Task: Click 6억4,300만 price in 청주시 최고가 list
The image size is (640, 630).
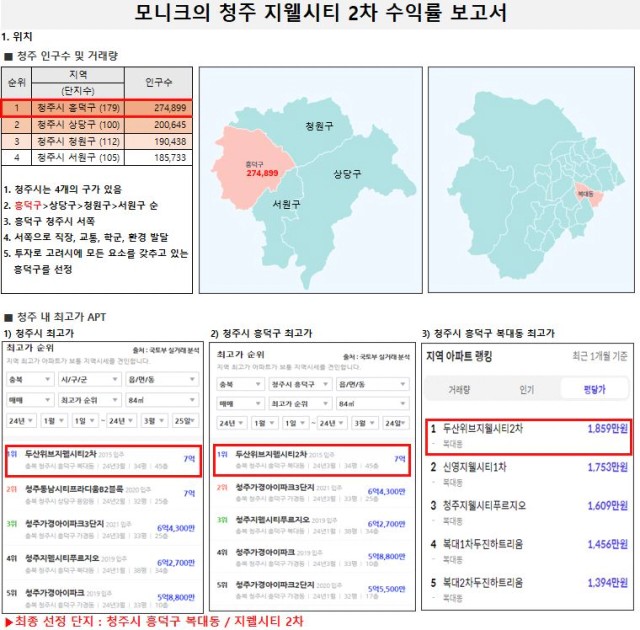Action: (x=176, y=528)
